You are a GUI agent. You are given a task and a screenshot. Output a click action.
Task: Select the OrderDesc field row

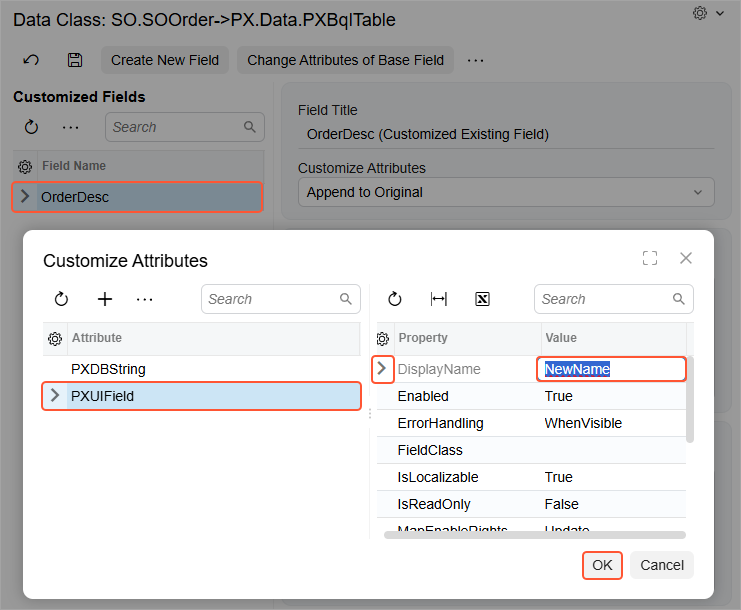[137, 197]
